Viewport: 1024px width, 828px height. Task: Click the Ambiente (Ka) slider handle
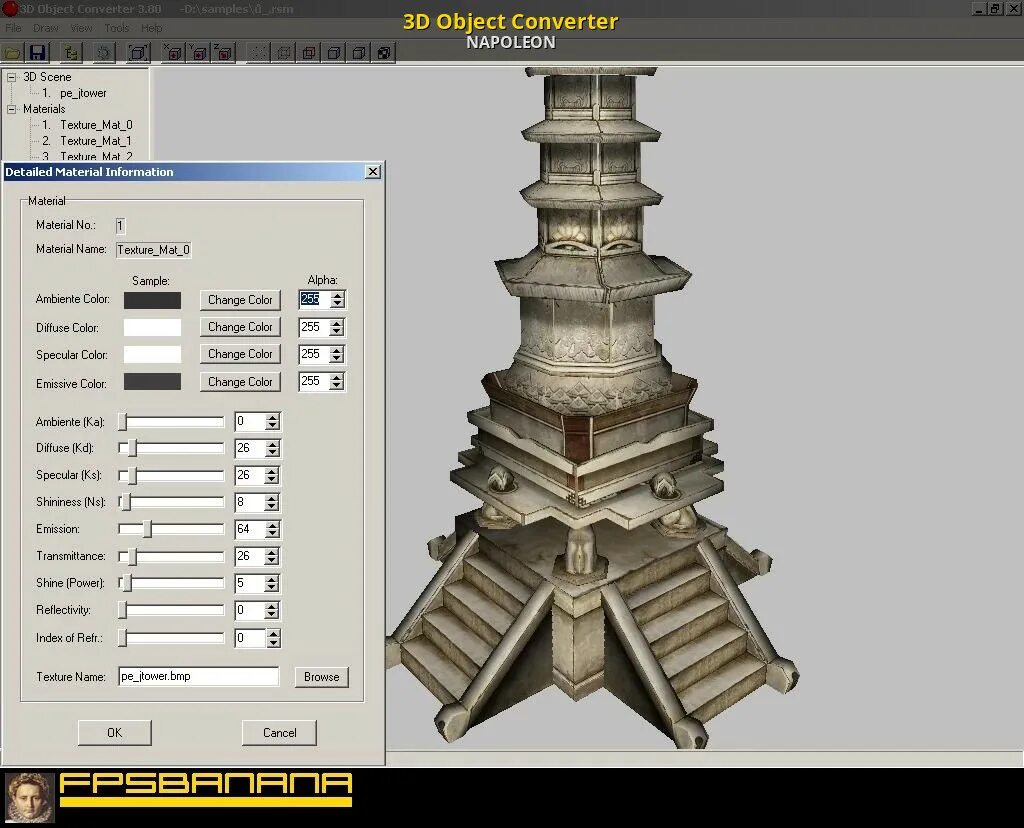point(122,422)
